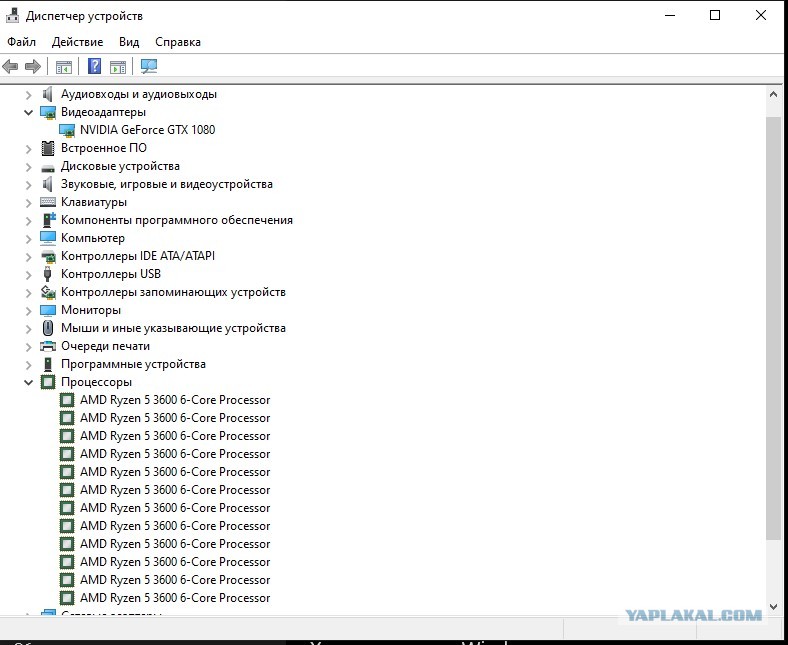The height and width of the screenshot is (645, 788).
Task: Expand Контроллеры IDE ATA/ATAPI chevron
Action: 29,256
